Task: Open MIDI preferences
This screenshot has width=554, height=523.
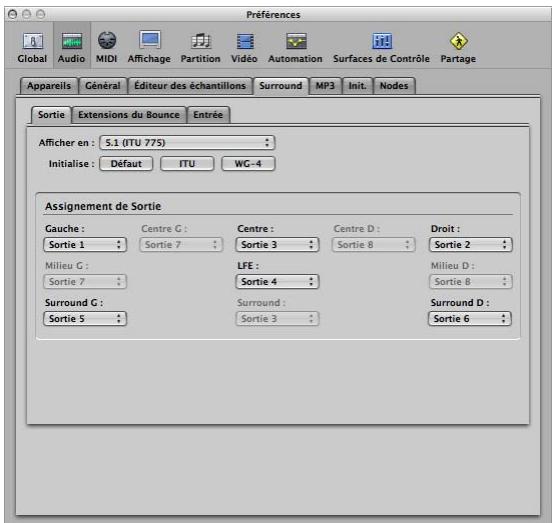Action: click(x=107, y=48)
